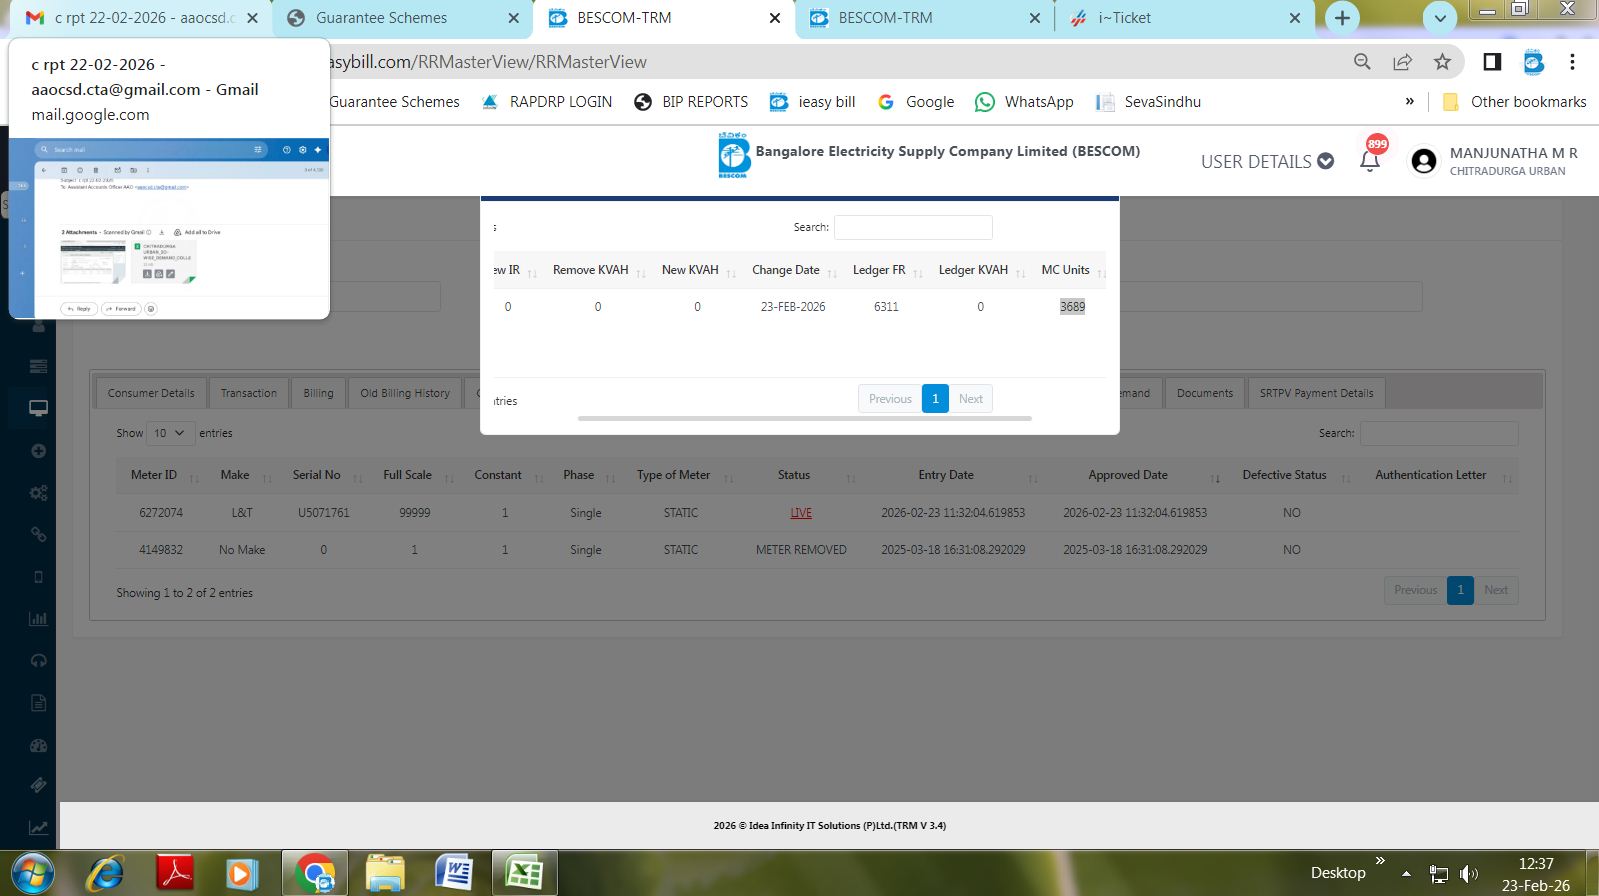Open the WhatsApp bookmark
Image resolution: width=1599 pixels, height=896 pixels.
[x=1024, y=102]
